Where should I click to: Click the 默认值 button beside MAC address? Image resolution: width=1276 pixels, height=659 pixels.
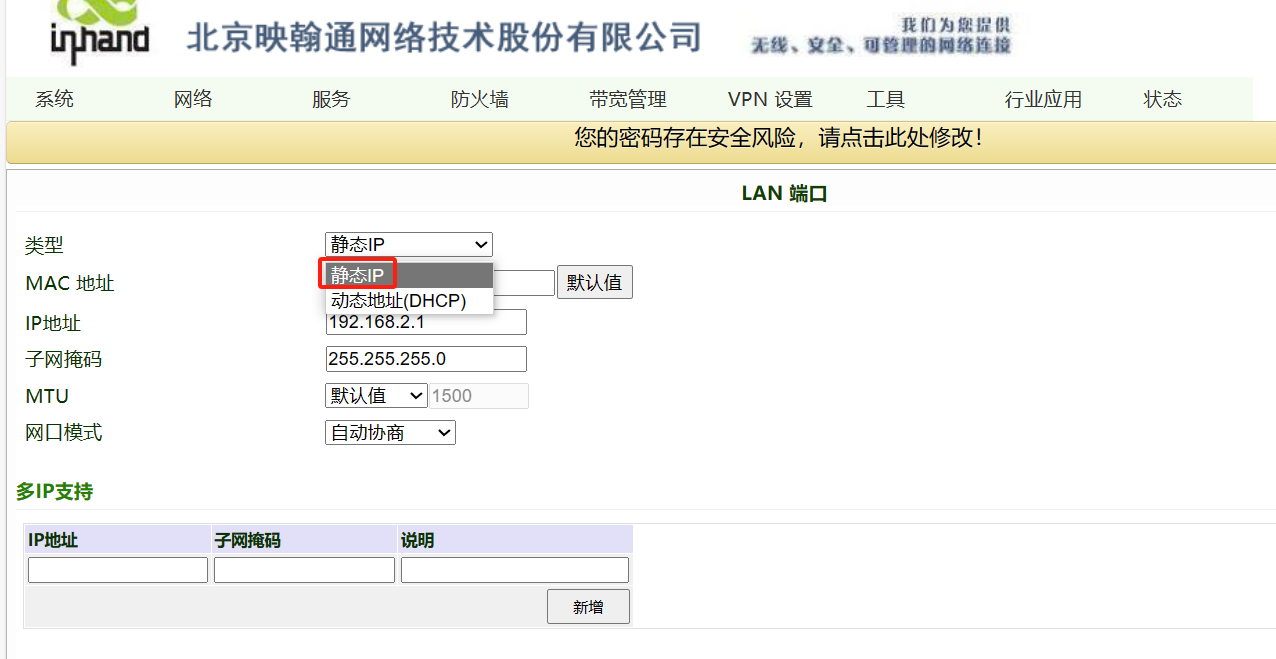click(595, 283)
